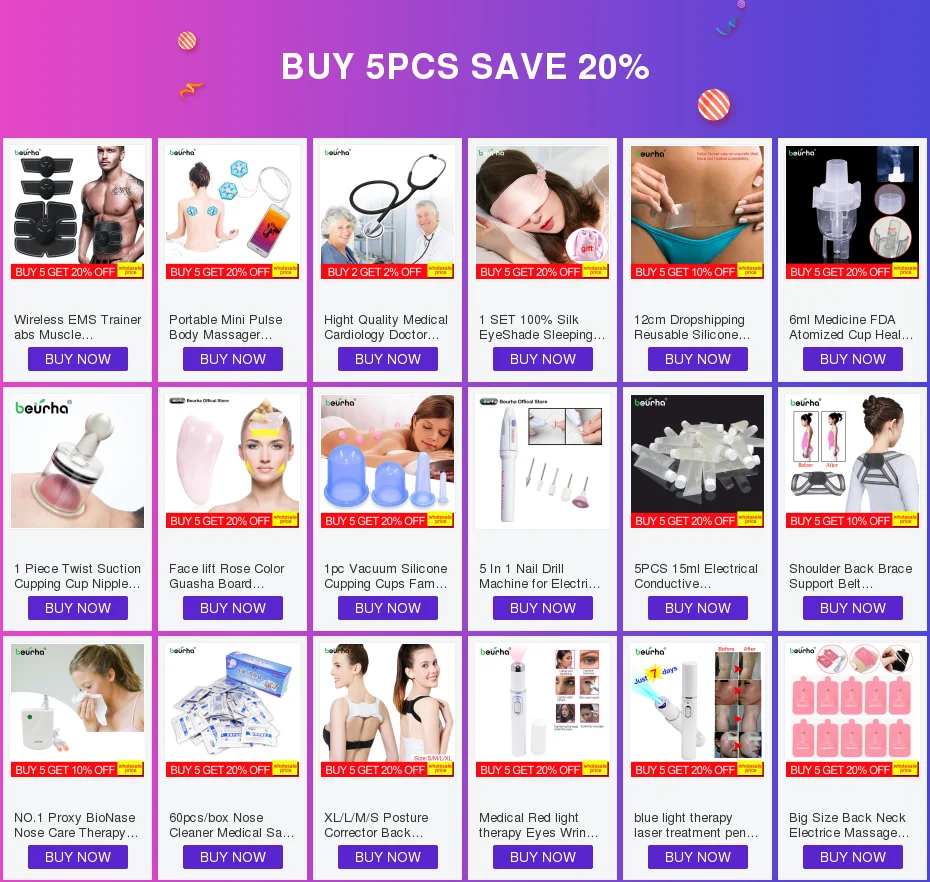Open the Silk EyeShade Sleeping mask image
This screenshot has width=930, height=882.
point(543,212)
